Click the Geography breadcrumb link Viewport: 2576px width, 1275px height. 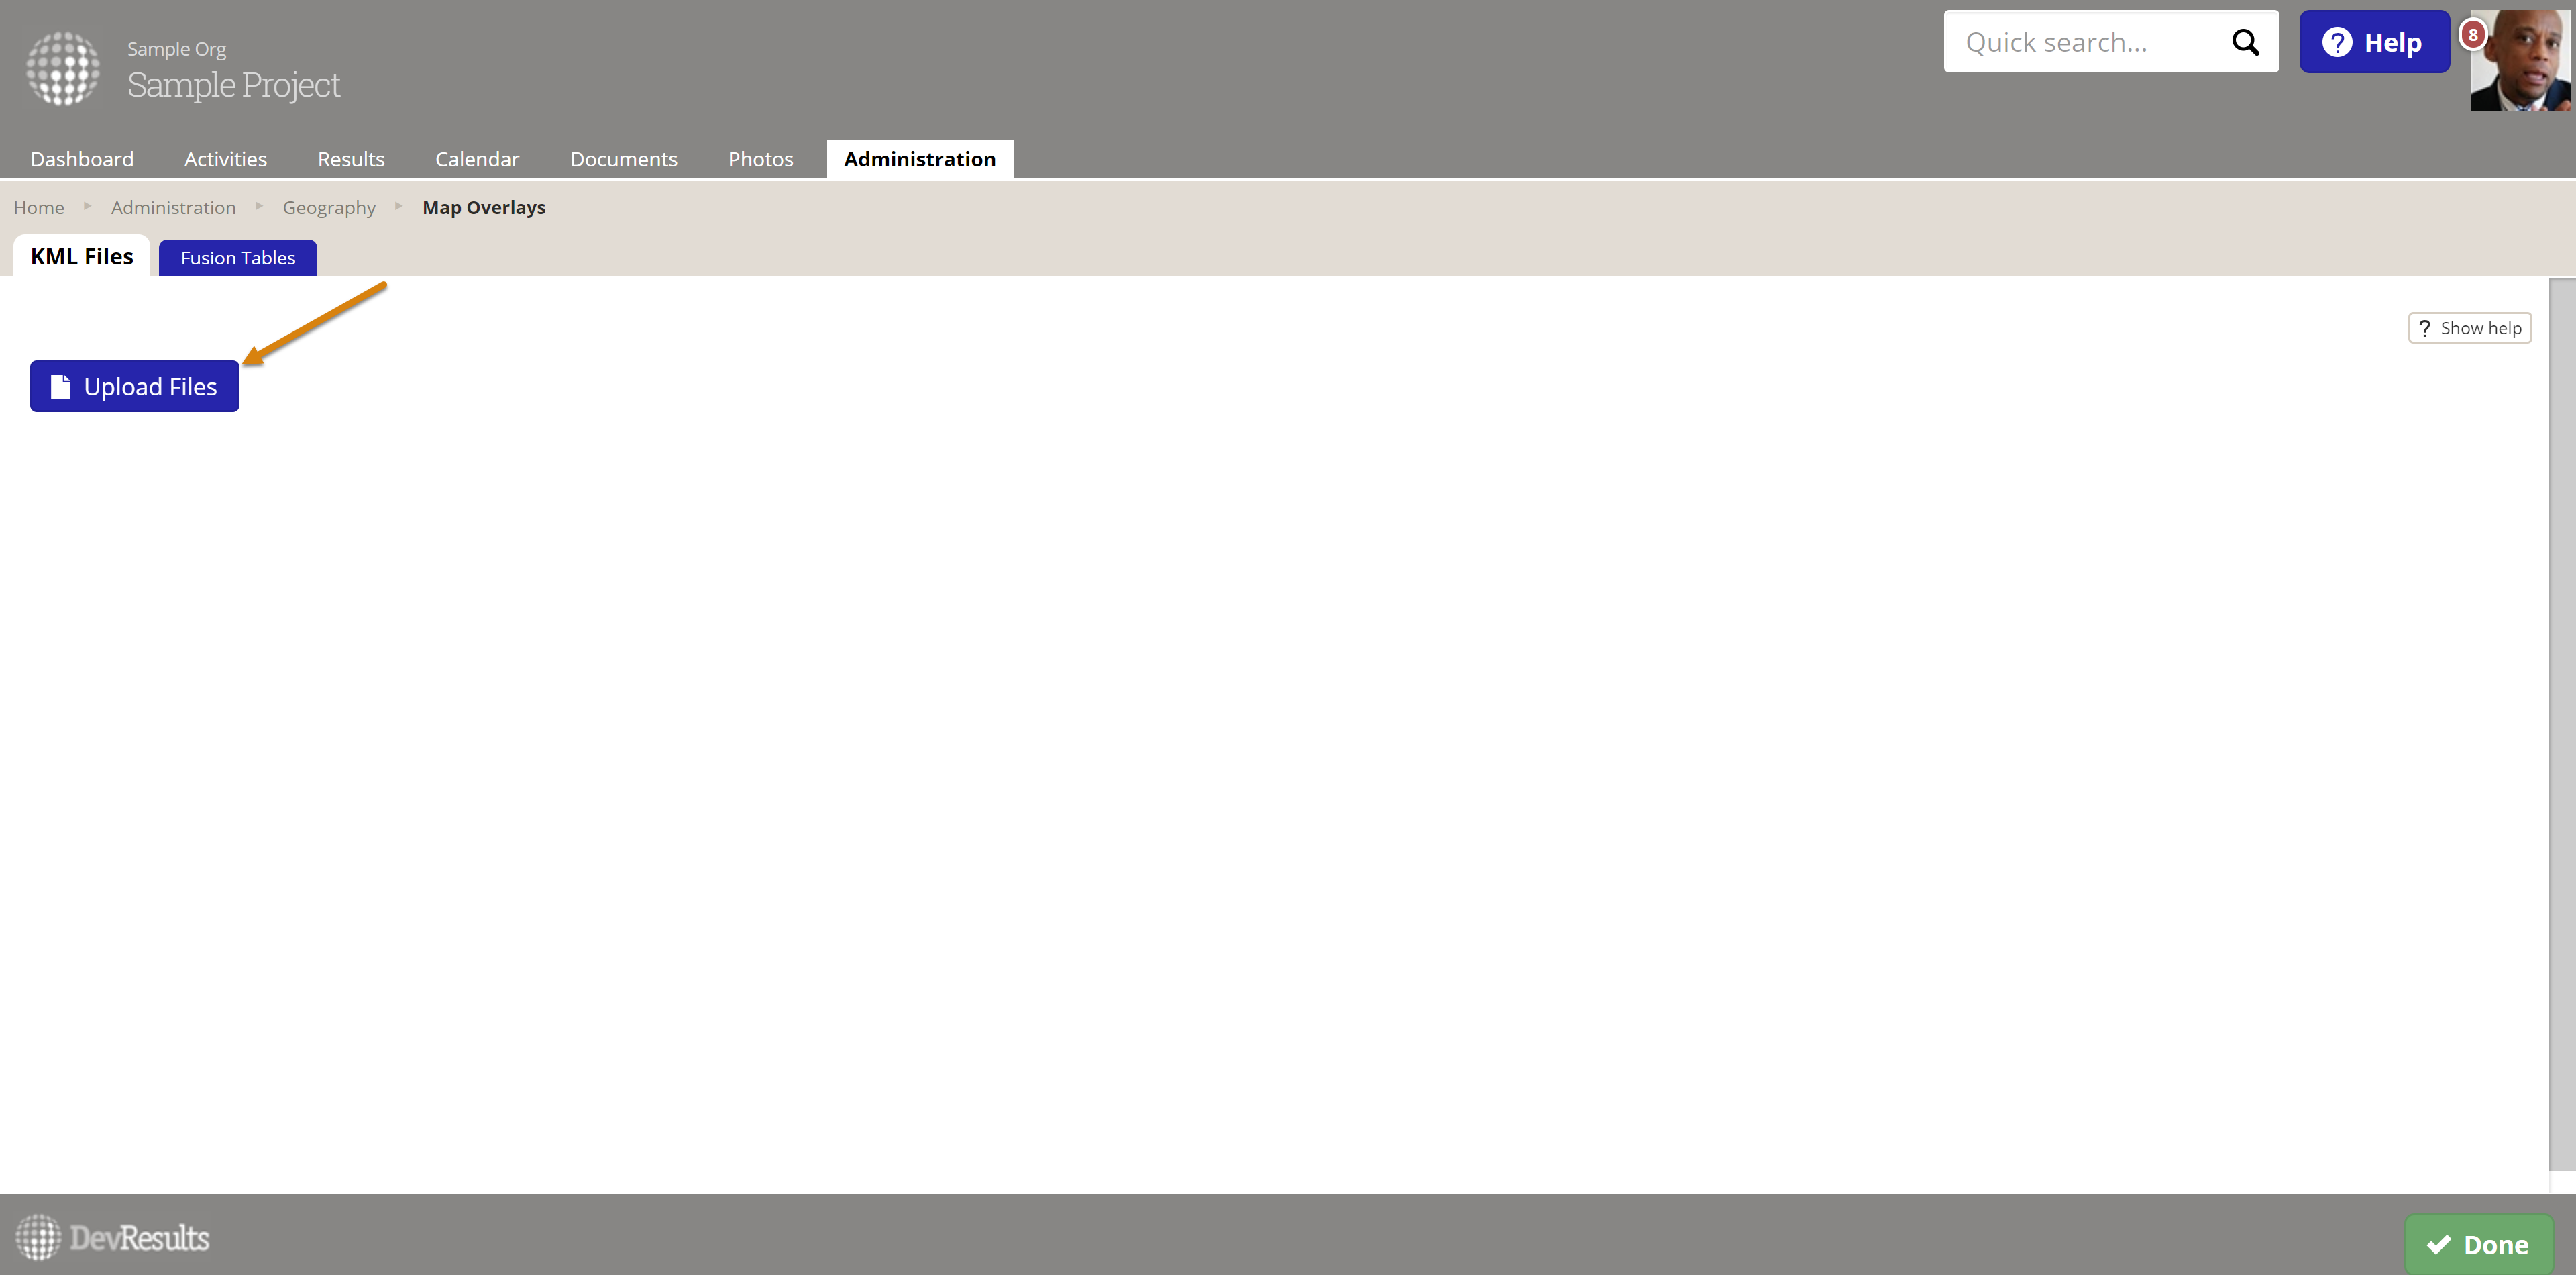click(329, 207)
